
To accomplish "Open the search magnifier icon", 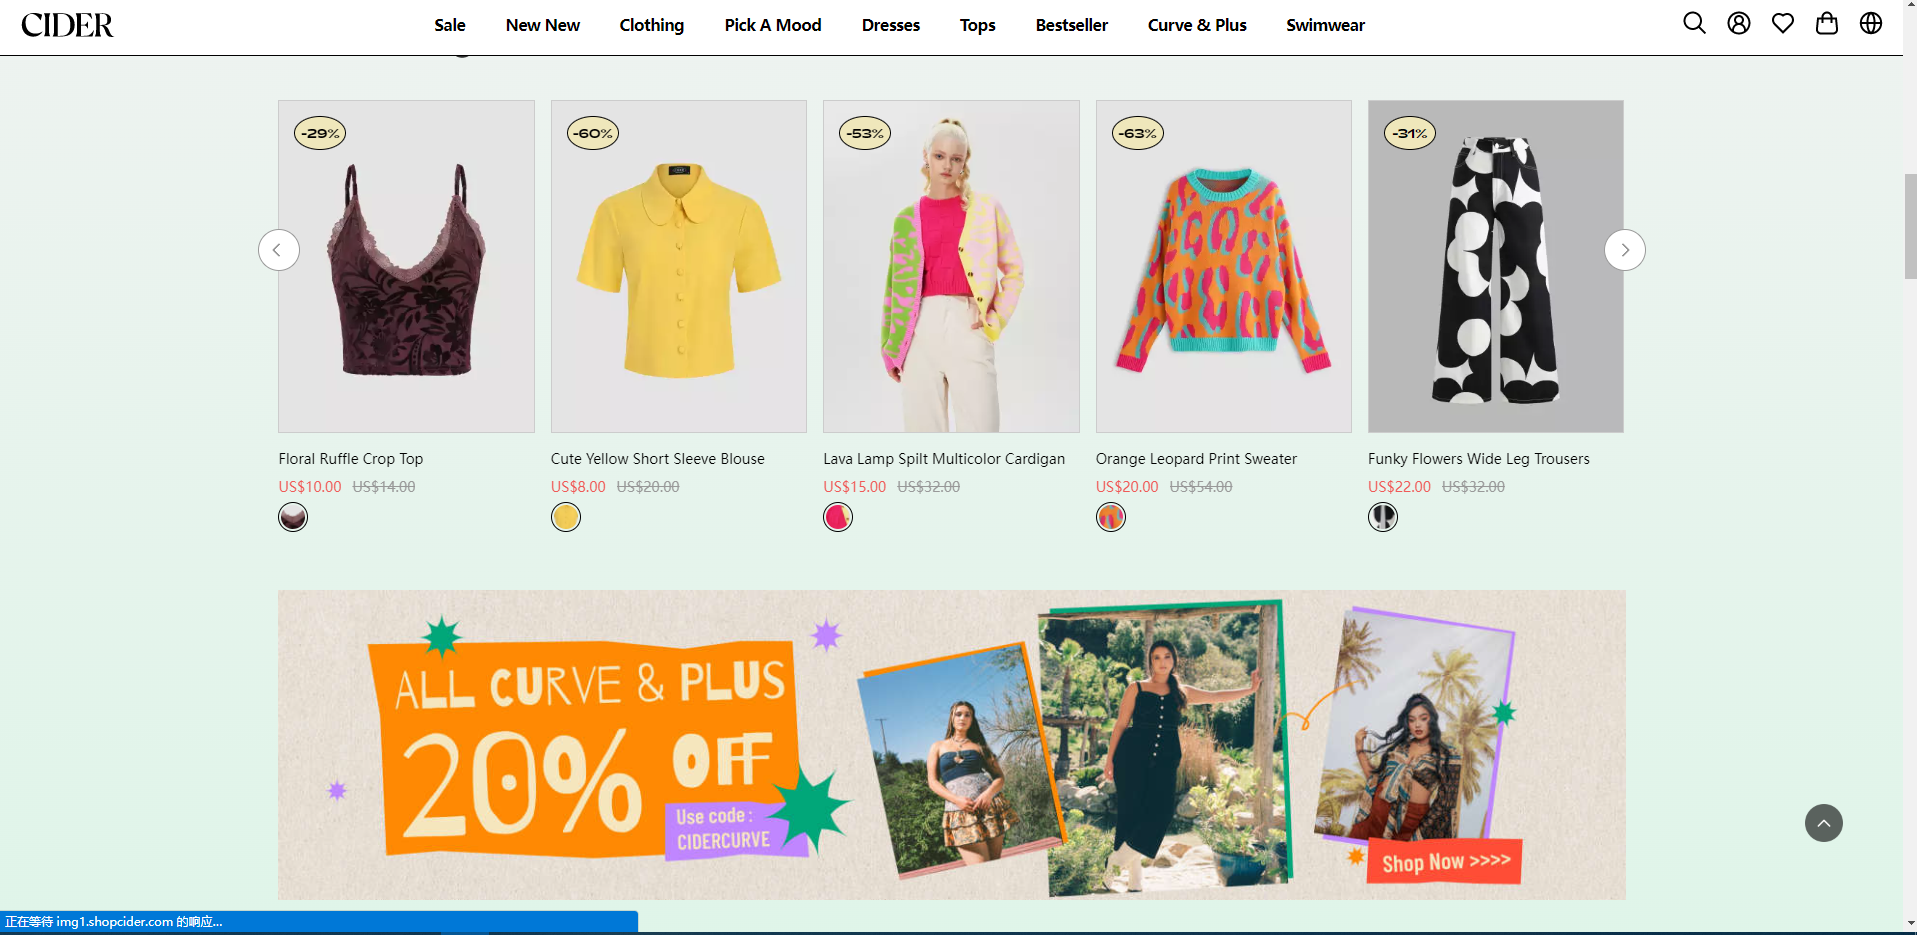I will [1694, 23].
